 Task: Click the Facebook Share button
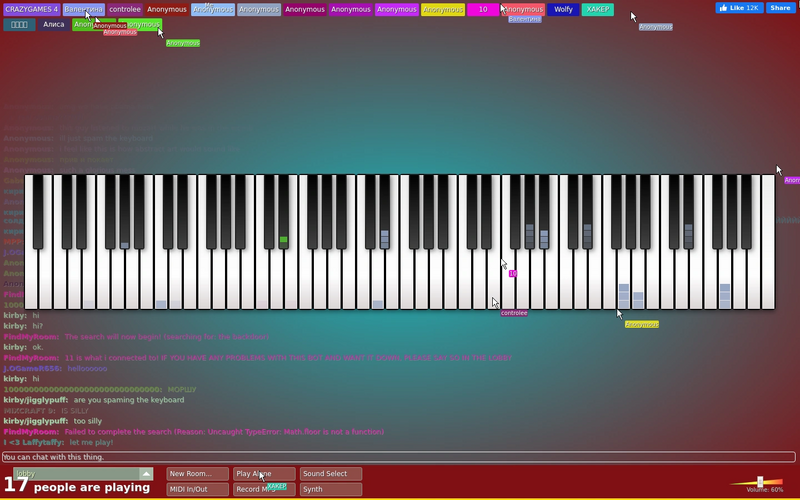[781, 8]
